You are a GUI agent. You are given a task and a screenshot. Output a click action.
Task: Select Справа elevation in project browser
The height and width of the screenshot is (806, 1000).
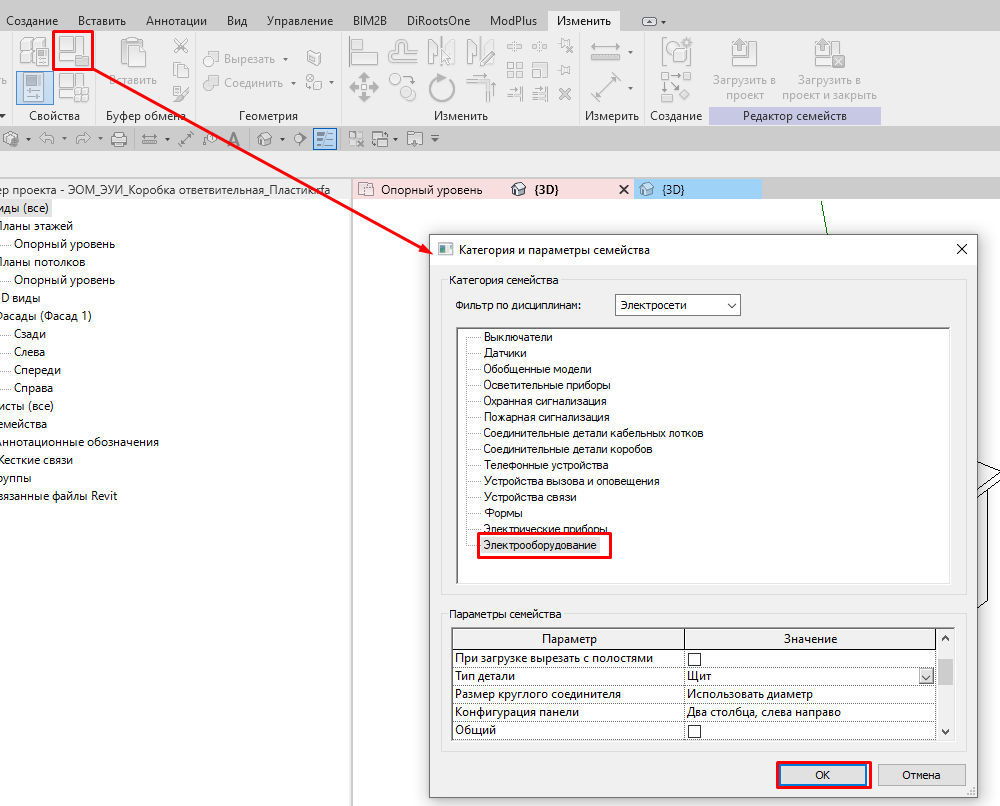(x=33, y=388)
